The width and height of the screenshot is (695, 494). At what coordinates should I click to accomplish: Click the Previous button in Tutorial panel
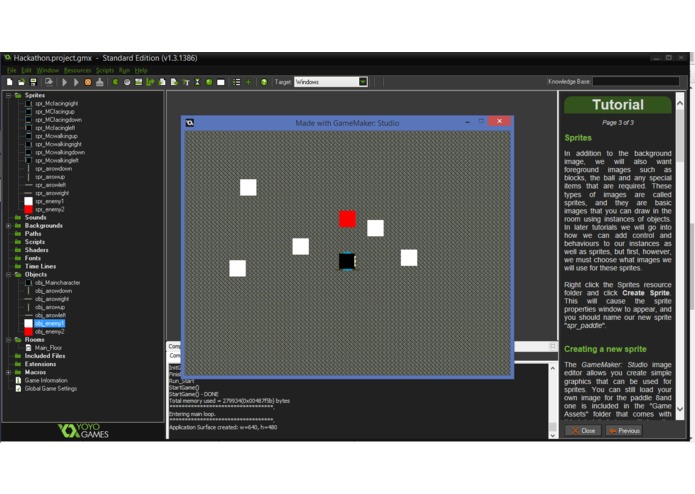coord(624,431)
